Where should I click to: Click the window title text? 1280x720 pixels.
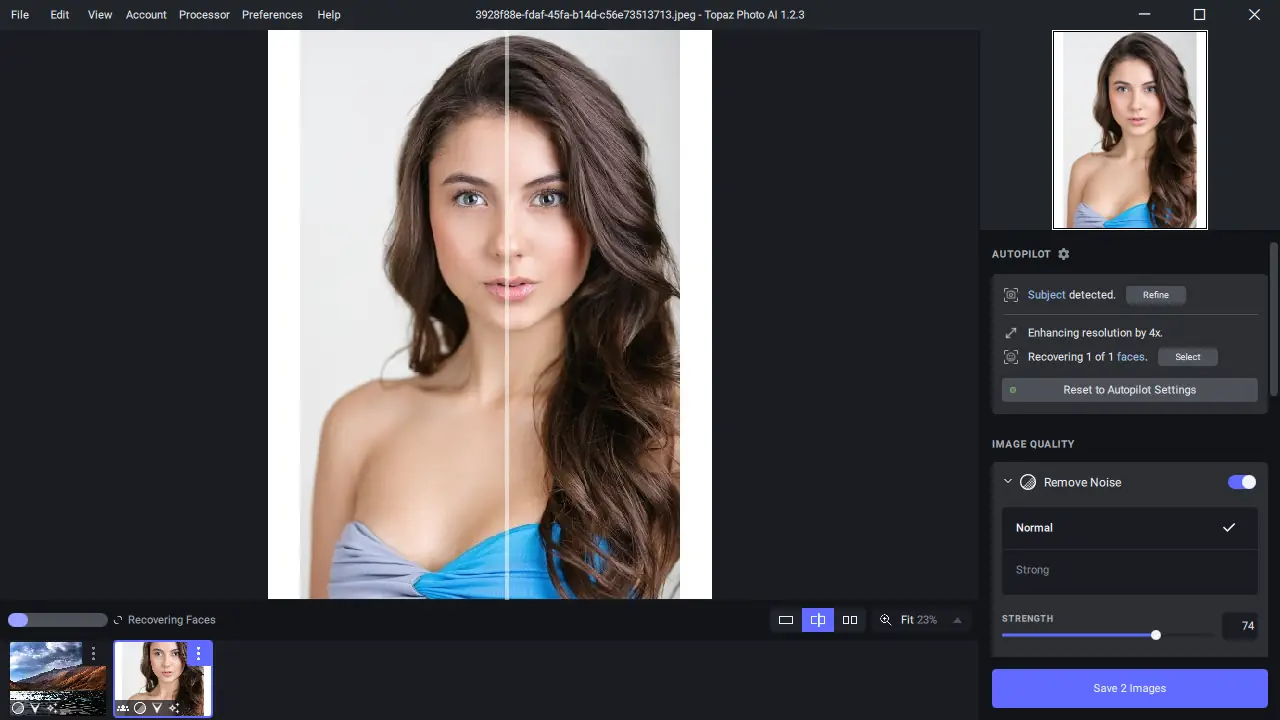click(x=640, y=15)
